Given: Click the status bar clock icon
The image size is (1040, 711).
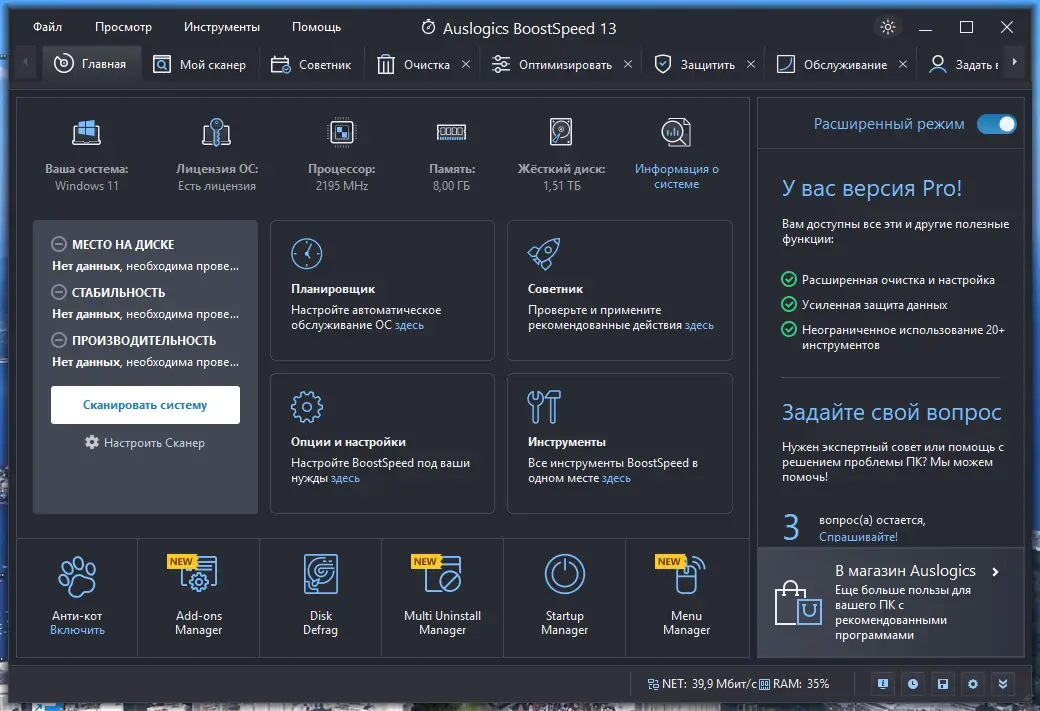Looking at the screenshot, I should click(913, 684).
